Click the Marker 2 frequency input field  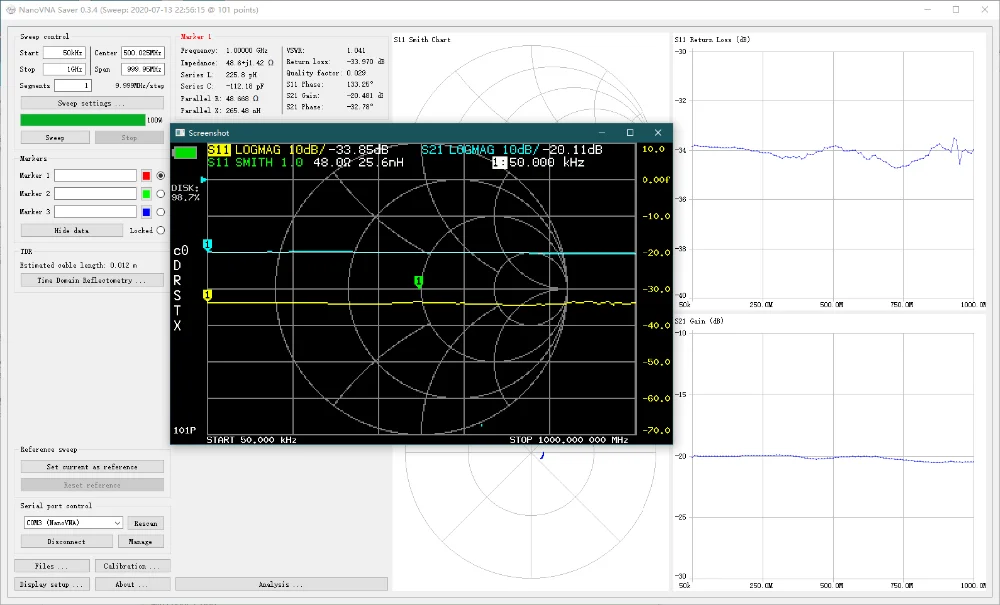pyautogui.click(x=95, y=194)
